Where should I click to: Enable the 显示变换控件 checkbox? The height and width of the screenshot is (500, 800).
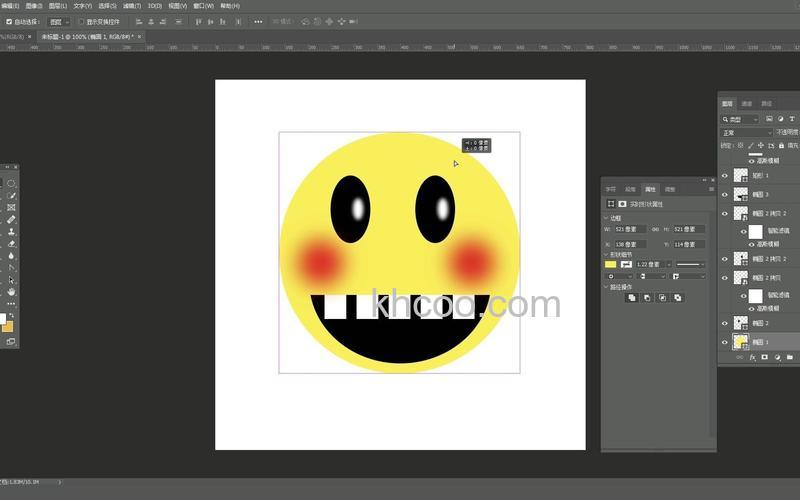tap(81, 21)
